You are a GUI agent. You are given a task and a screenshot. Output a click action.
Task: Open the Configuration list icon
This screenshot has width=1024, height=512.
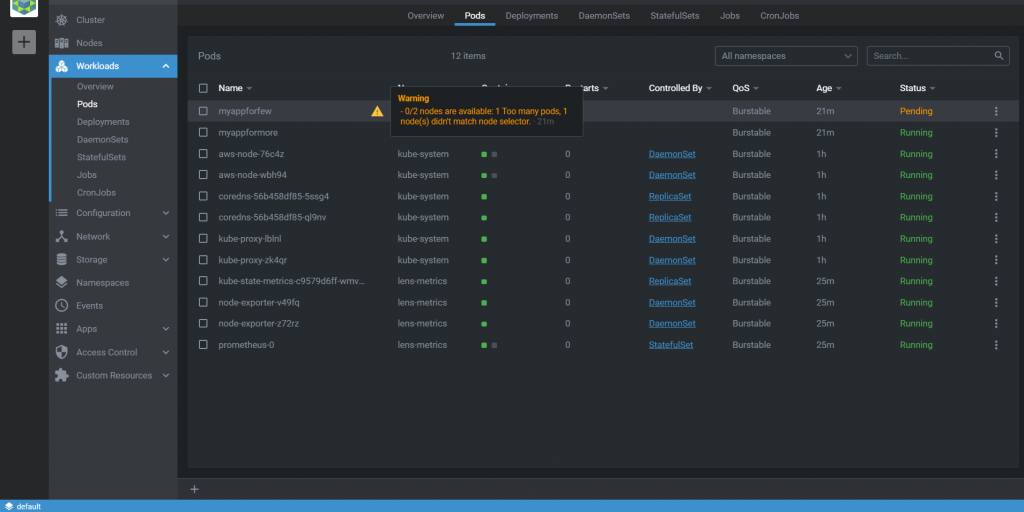[61, 213]
